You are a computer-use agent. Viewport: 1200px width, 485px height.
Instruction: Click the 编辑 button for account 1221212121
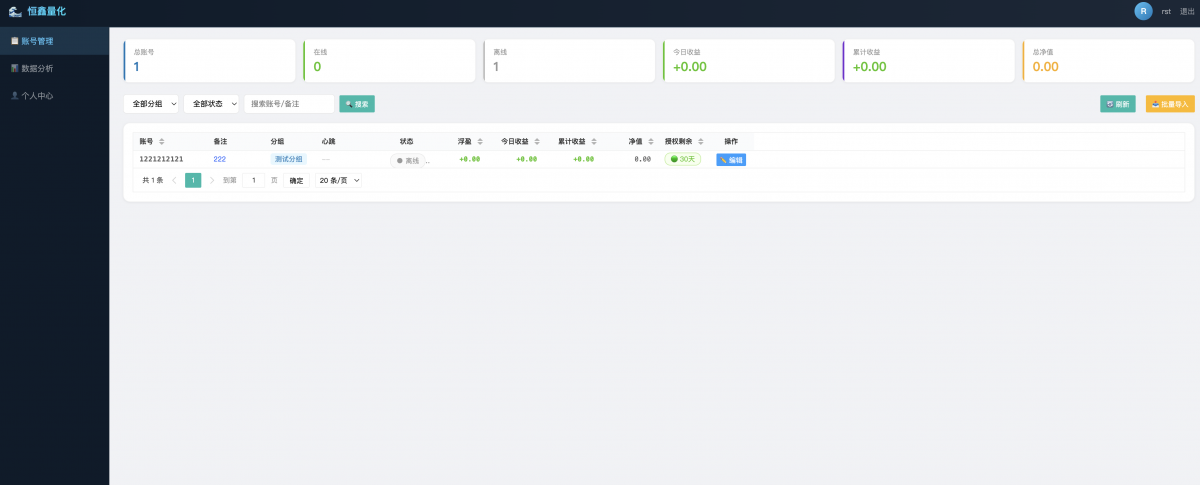point(731,160)
